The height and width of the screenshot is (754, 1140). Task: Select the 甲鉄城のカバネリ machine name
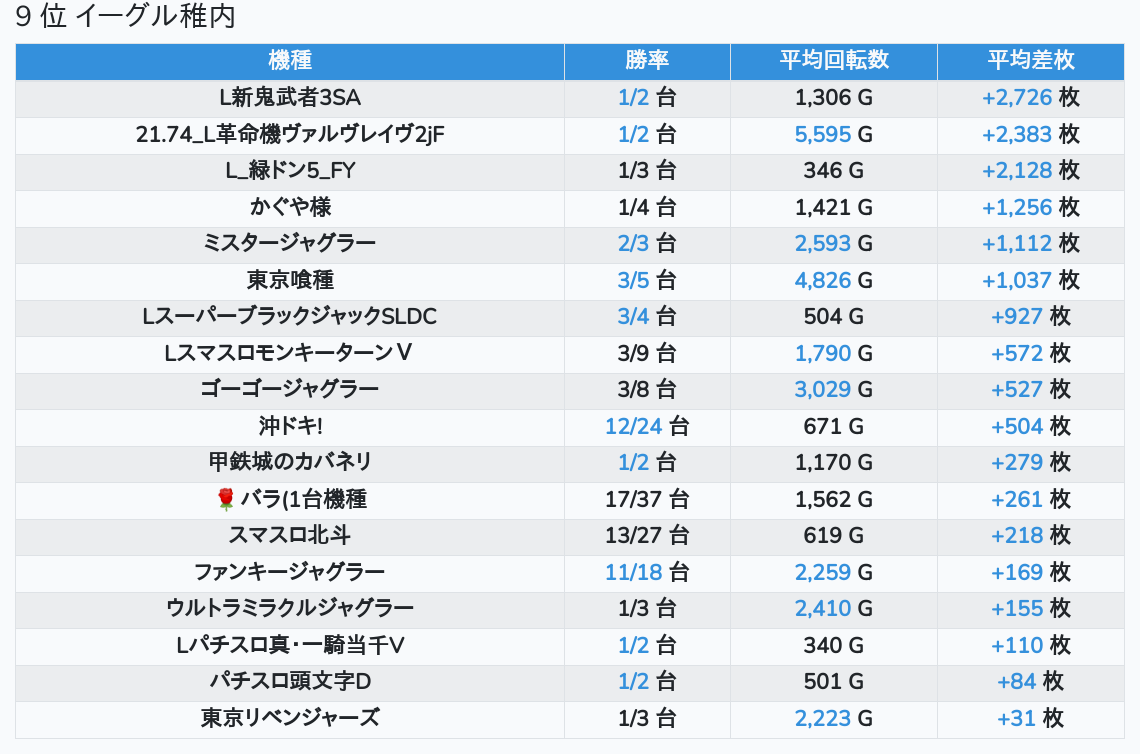pyautogui.click(x=290, y=462)
